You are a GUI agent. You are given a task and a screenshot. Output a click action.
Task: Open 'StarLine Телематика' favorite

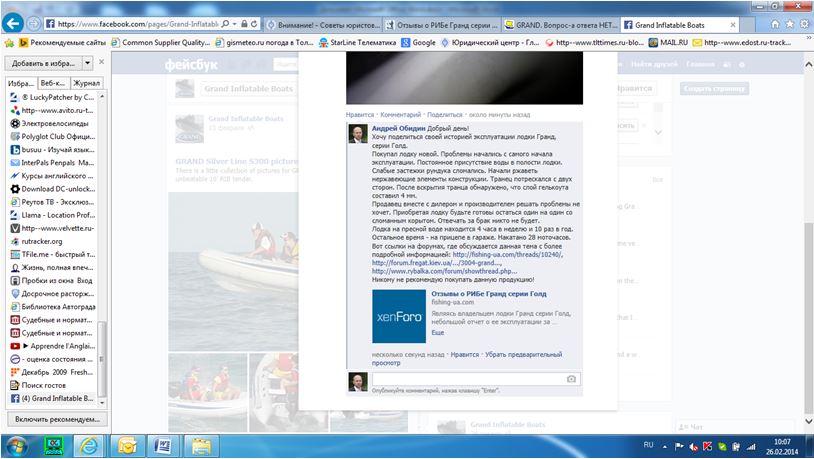(358, 43)
